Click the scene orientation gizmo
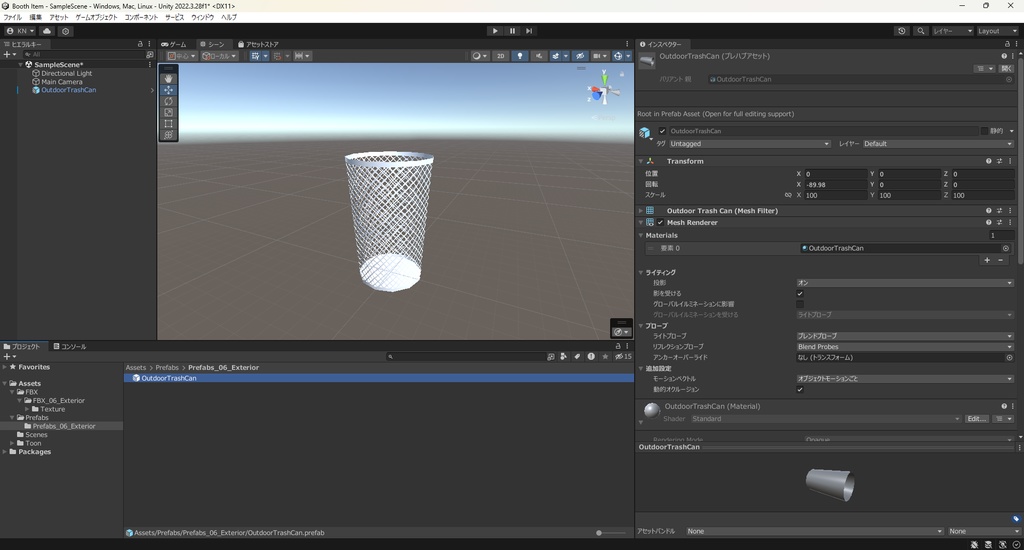Screen dimensions: 1024x550 pyautogui.click(x=604, y=90)
